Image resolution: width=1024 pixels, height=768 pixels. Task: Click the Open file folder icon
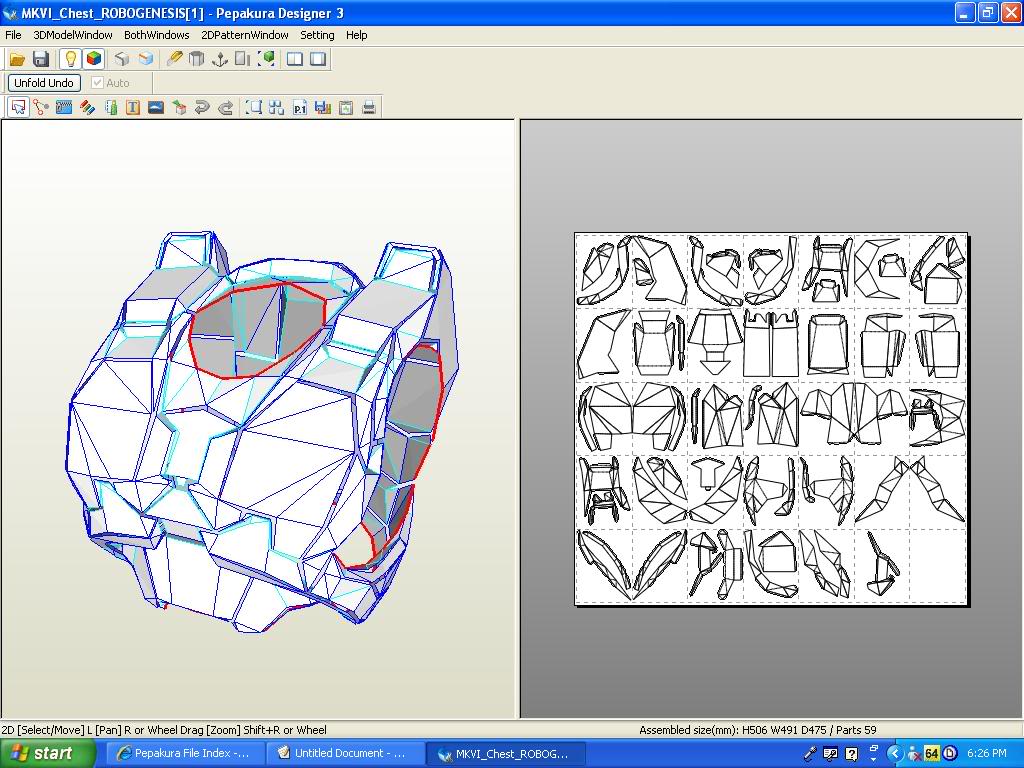[17, 59]
